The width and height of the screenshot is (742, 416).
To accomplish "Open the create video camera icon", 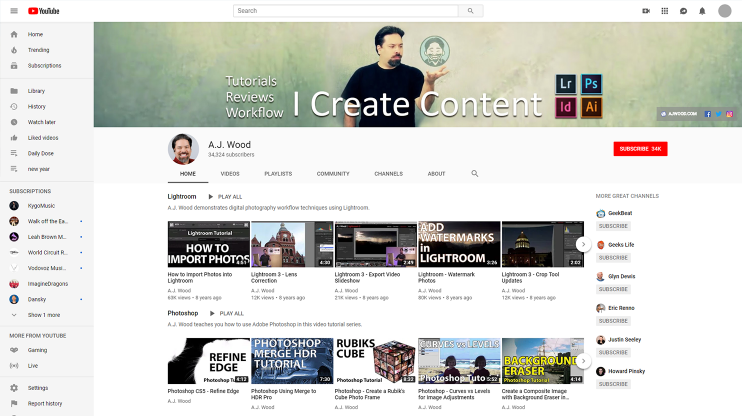I will click(646, 11).
